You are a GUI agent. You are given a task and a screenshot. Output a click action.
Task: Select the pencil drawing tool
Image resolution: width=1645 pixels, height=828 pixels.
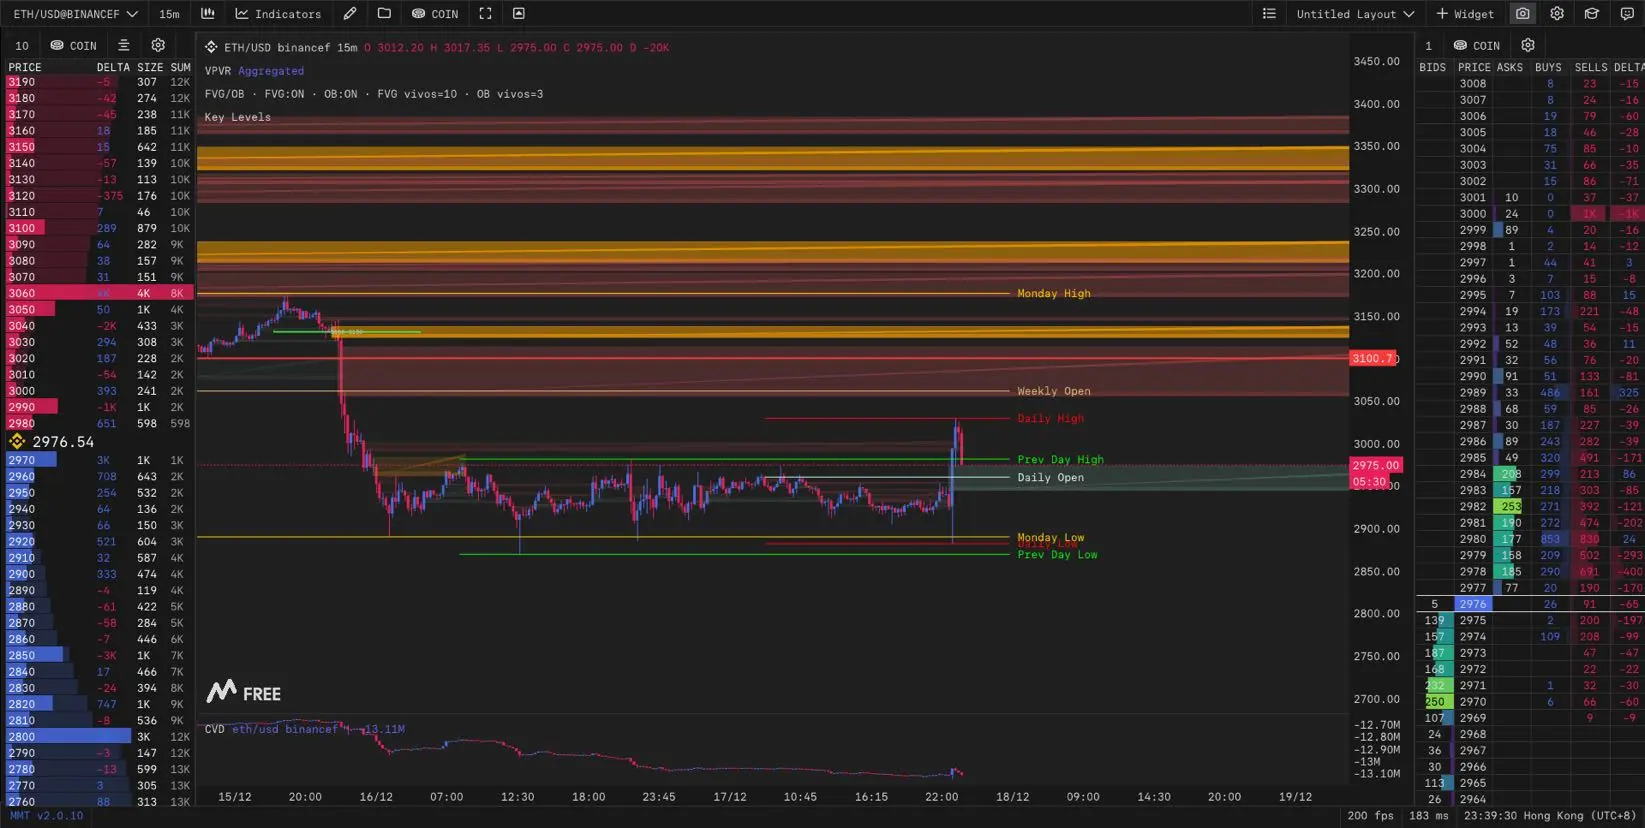350,14
